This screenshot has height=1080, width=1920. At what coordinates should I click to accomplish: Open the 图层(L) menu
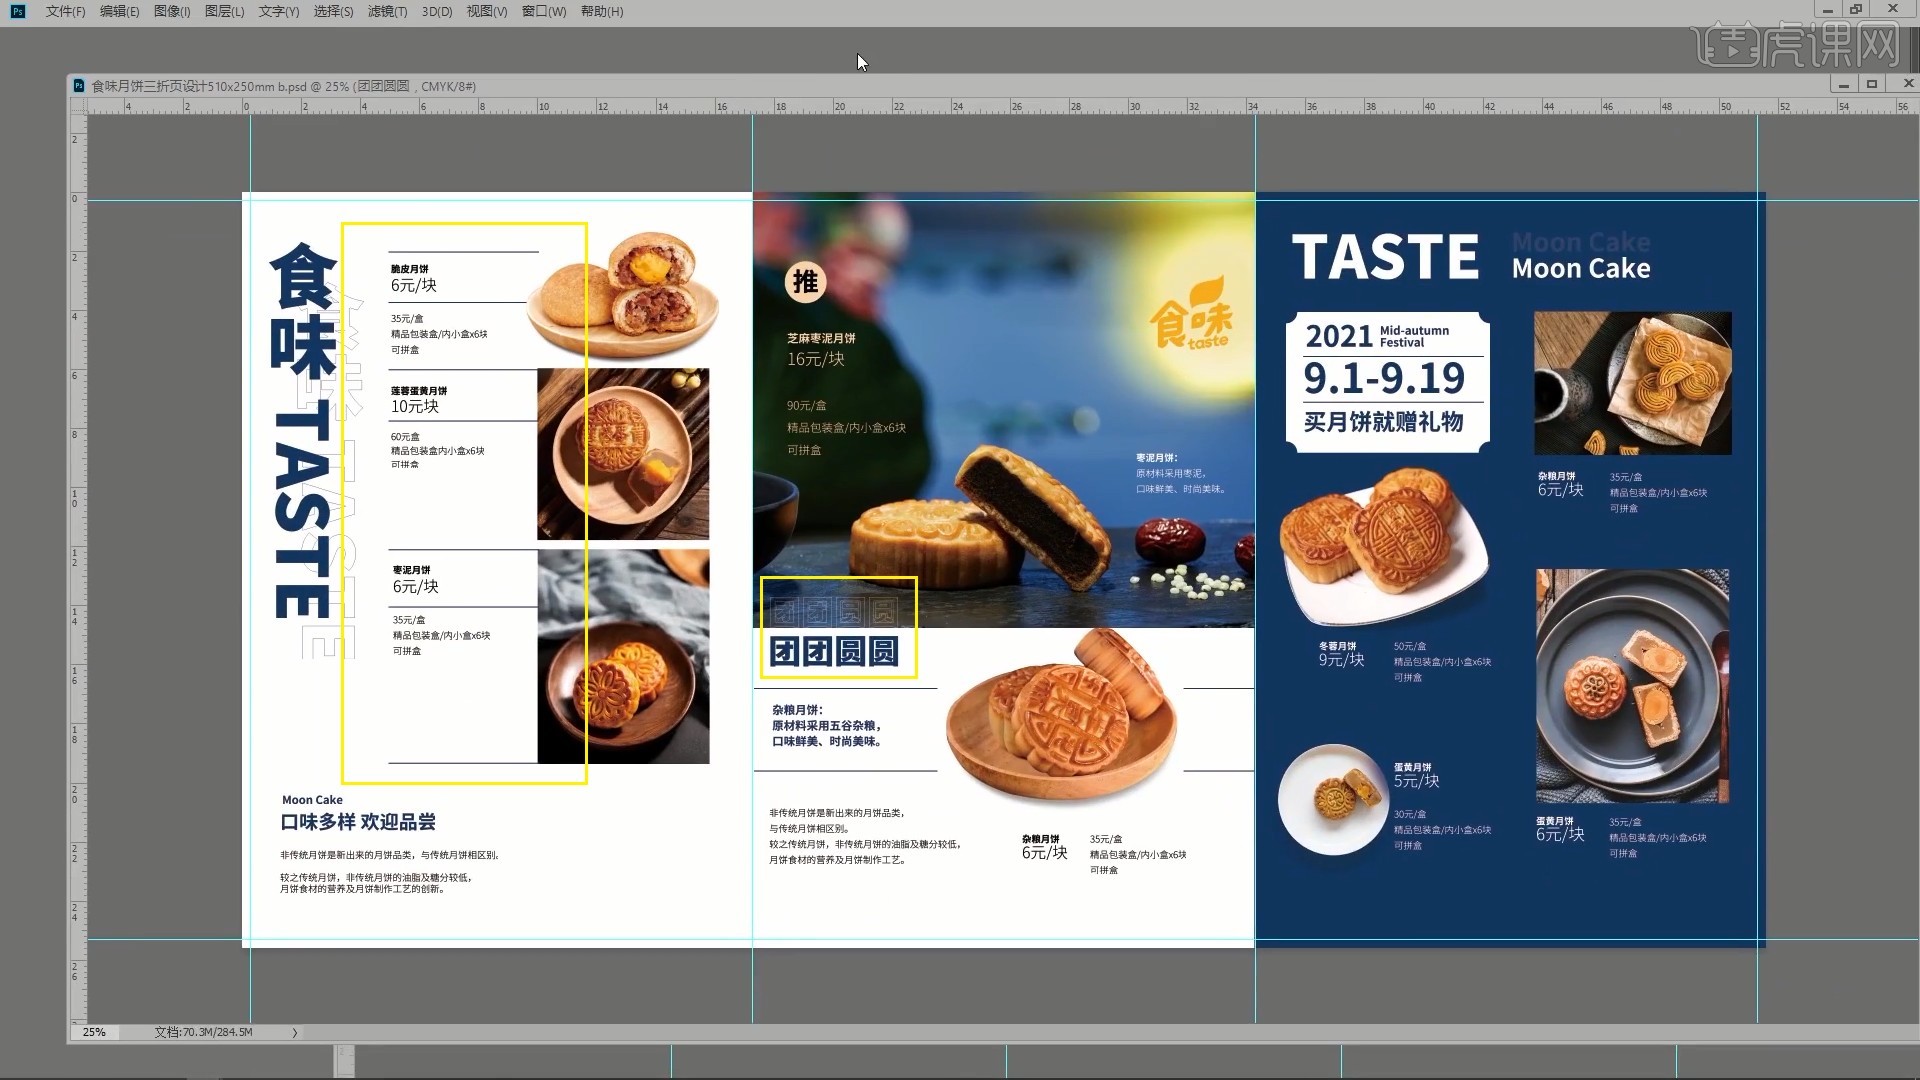coord(224,11)
